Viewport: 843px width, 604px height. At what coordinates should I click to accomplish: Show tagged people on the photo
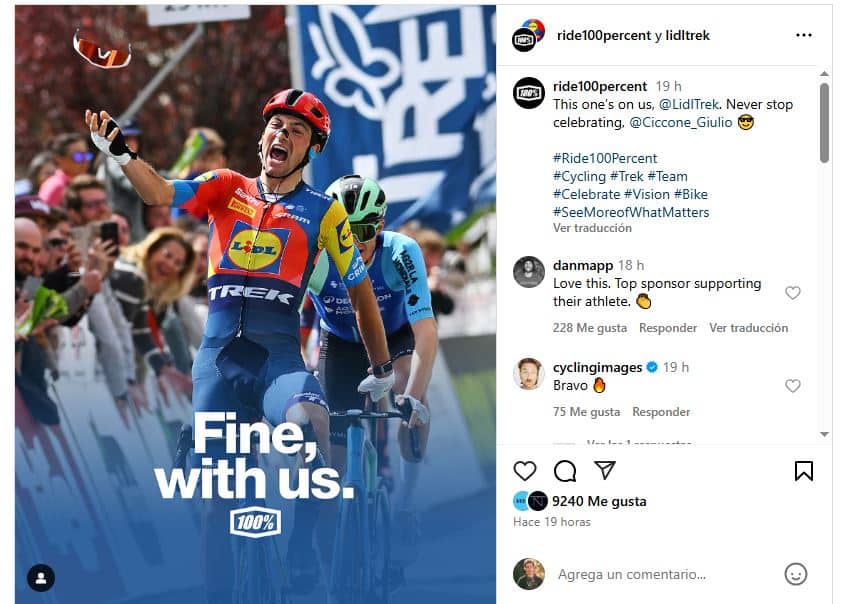41,578
